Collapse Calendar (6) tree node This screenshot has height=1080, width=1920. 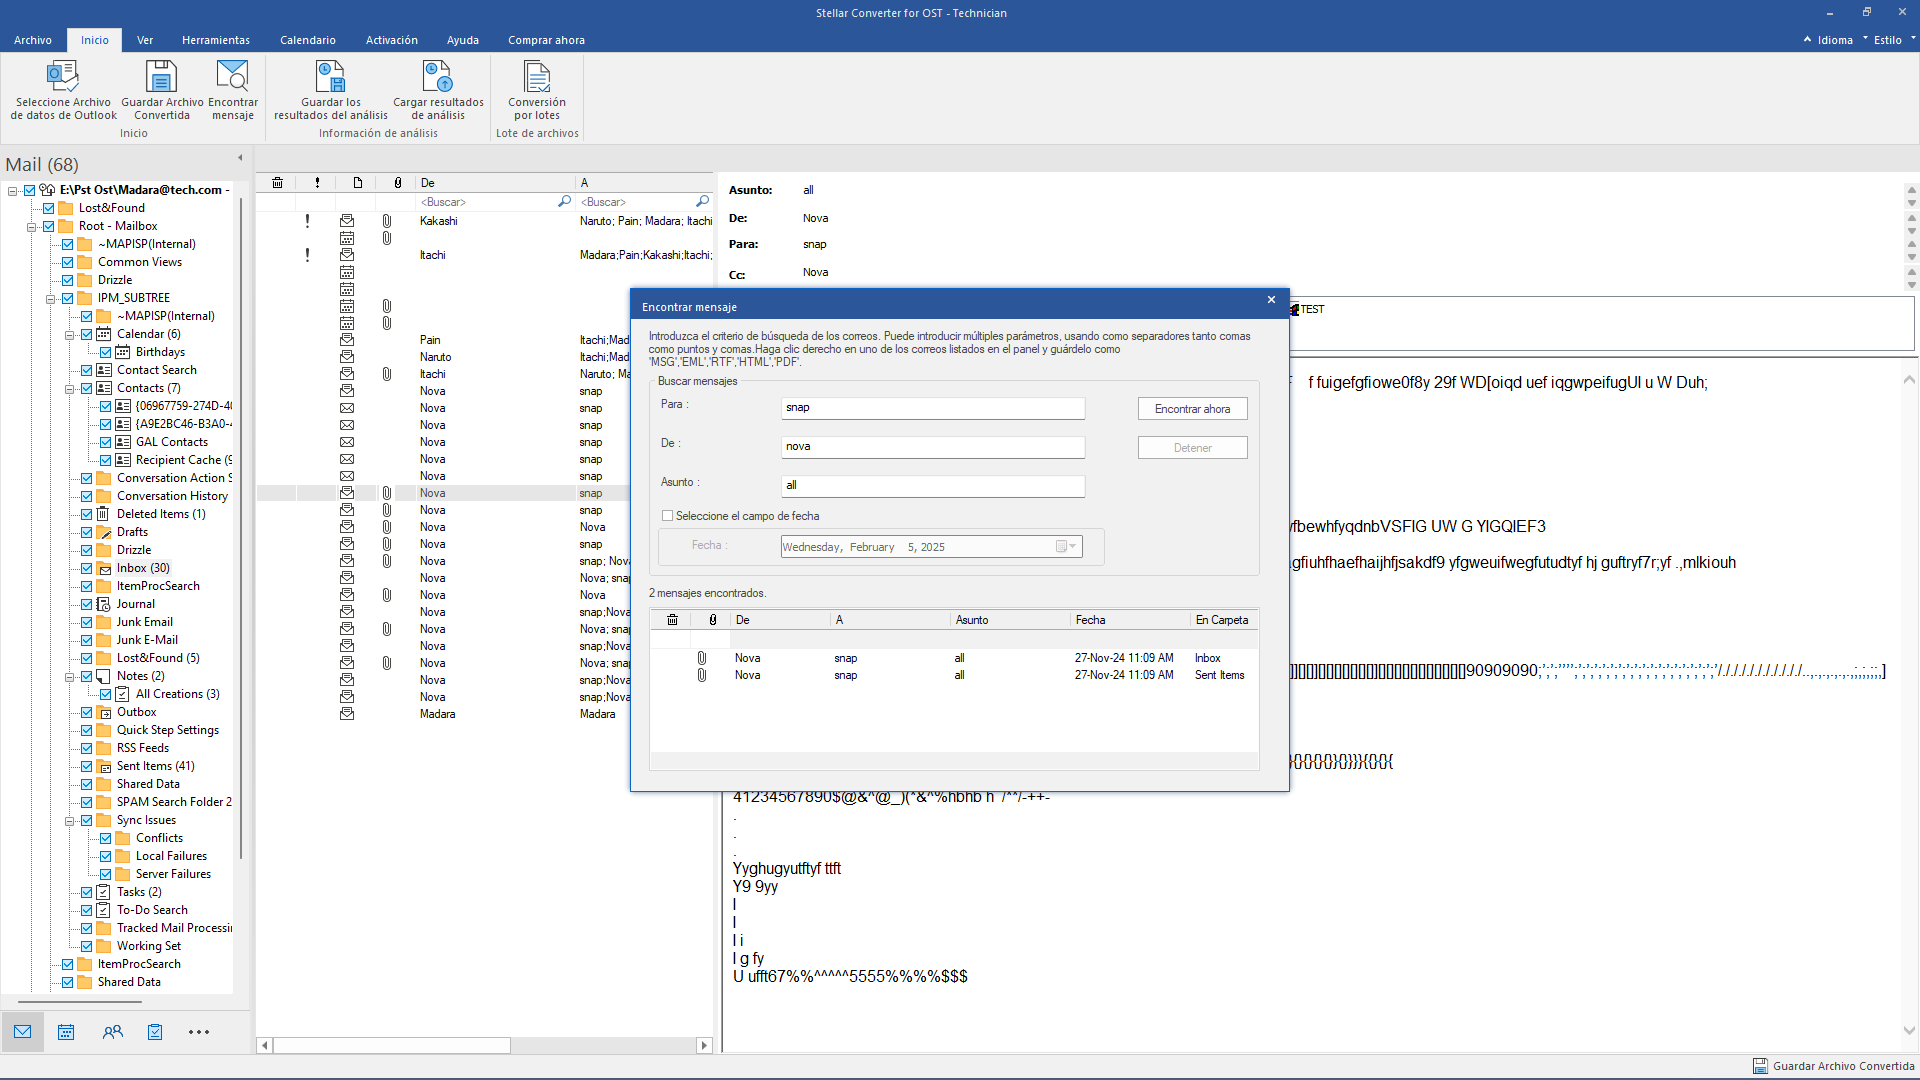[70, 334]
